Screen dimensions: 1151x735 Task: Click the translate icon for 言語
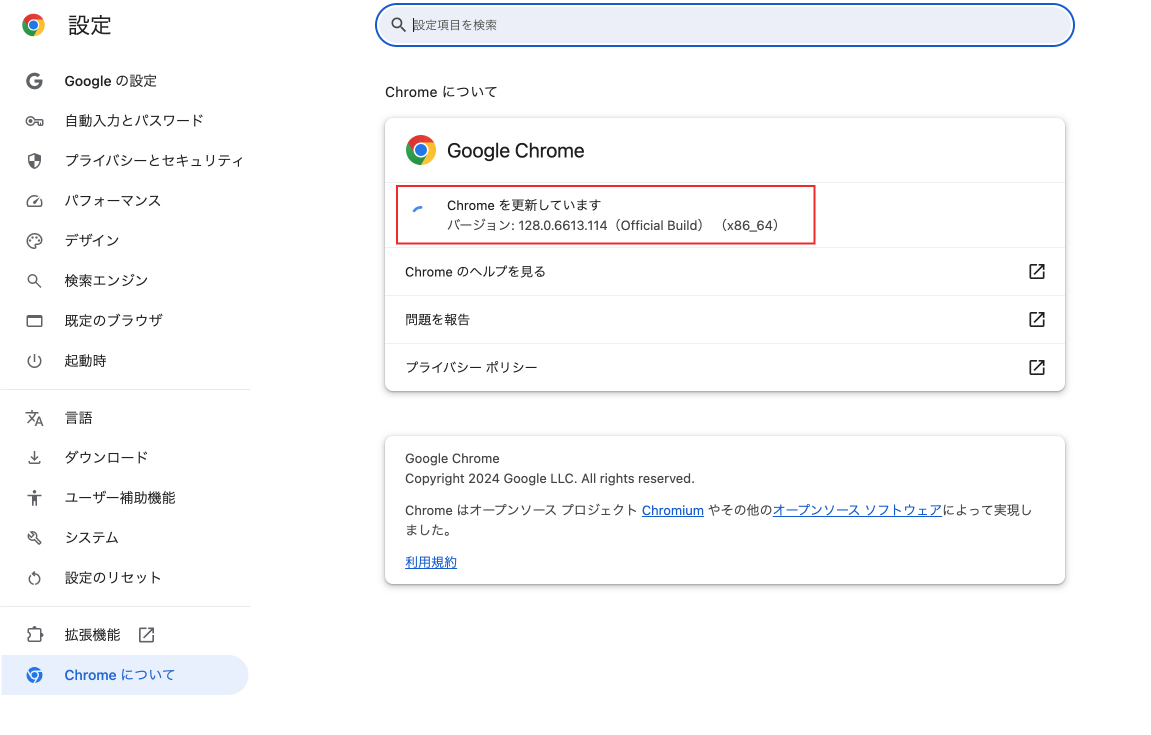tap(35, 418)
